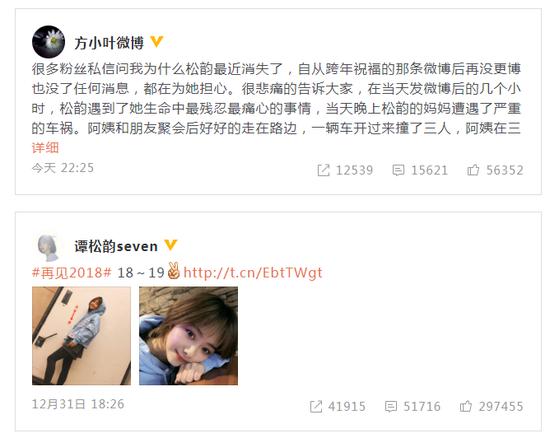
Task: Open the #再见2018# hashtag topic
Action: pos(72,273)
